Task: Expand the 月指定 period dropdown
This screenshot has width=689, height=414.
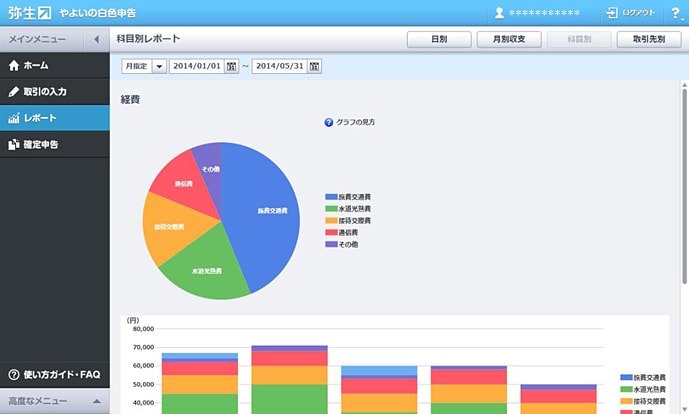Action: tap(159, 66)
